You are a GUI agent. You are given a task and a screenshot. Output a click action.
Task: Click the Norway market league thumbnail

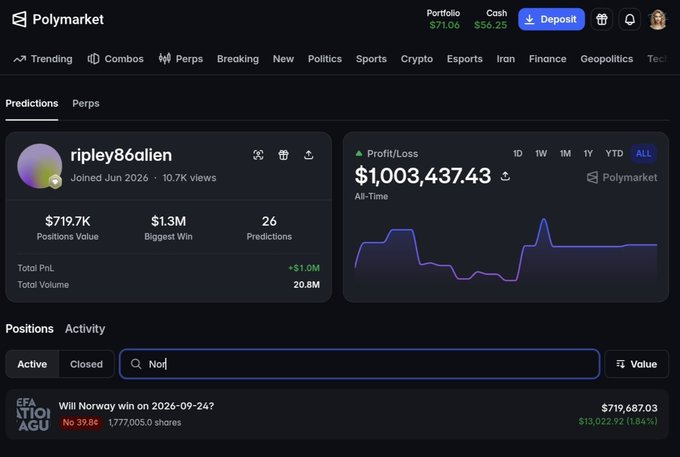pos(33,414)
